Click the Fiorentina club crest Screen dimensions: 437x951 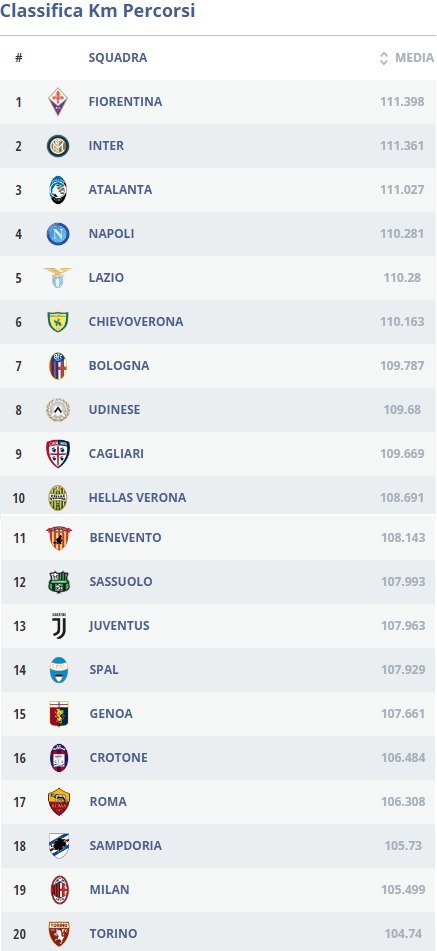(58, 102)
